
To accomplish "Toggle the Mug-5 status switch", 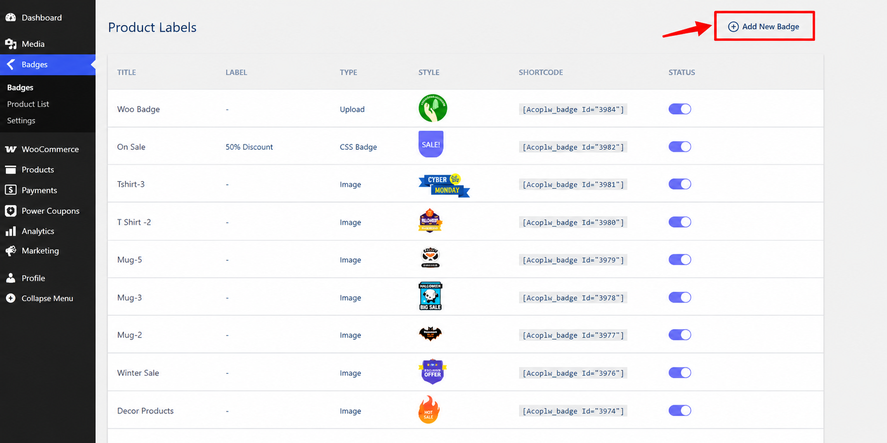I will tap(680, 260).
